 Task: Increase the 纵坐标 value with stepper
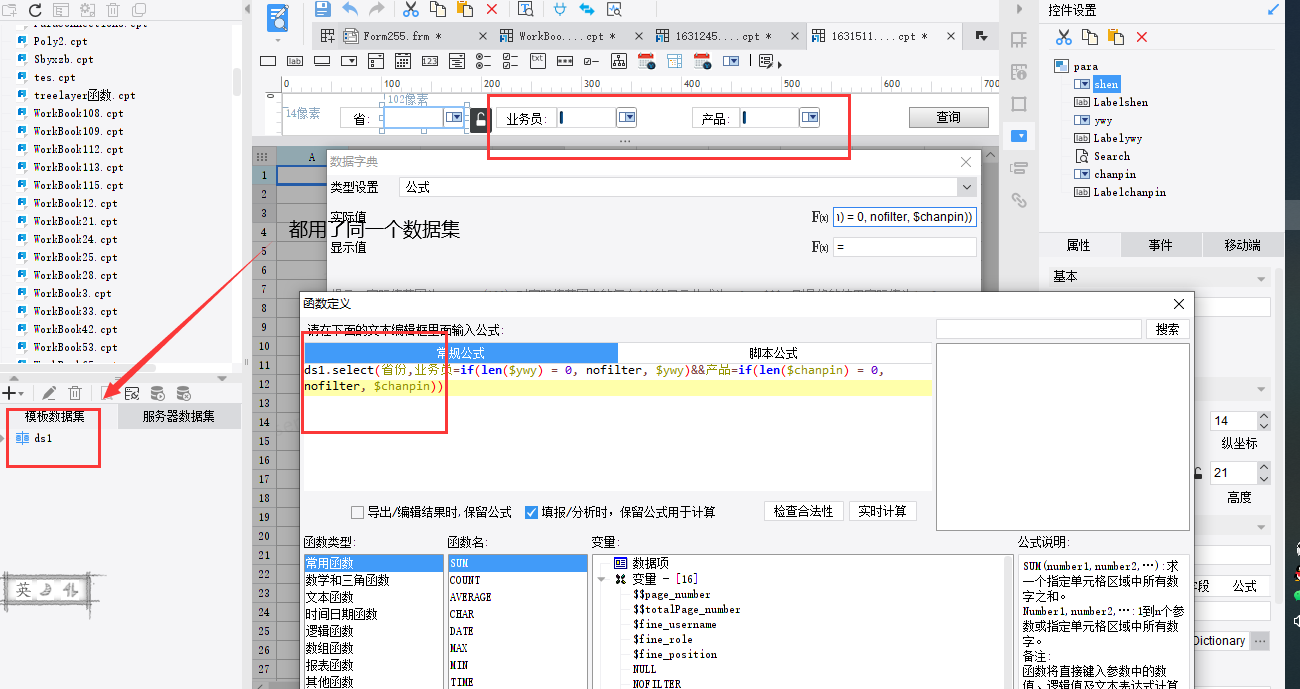point(1263,416)
